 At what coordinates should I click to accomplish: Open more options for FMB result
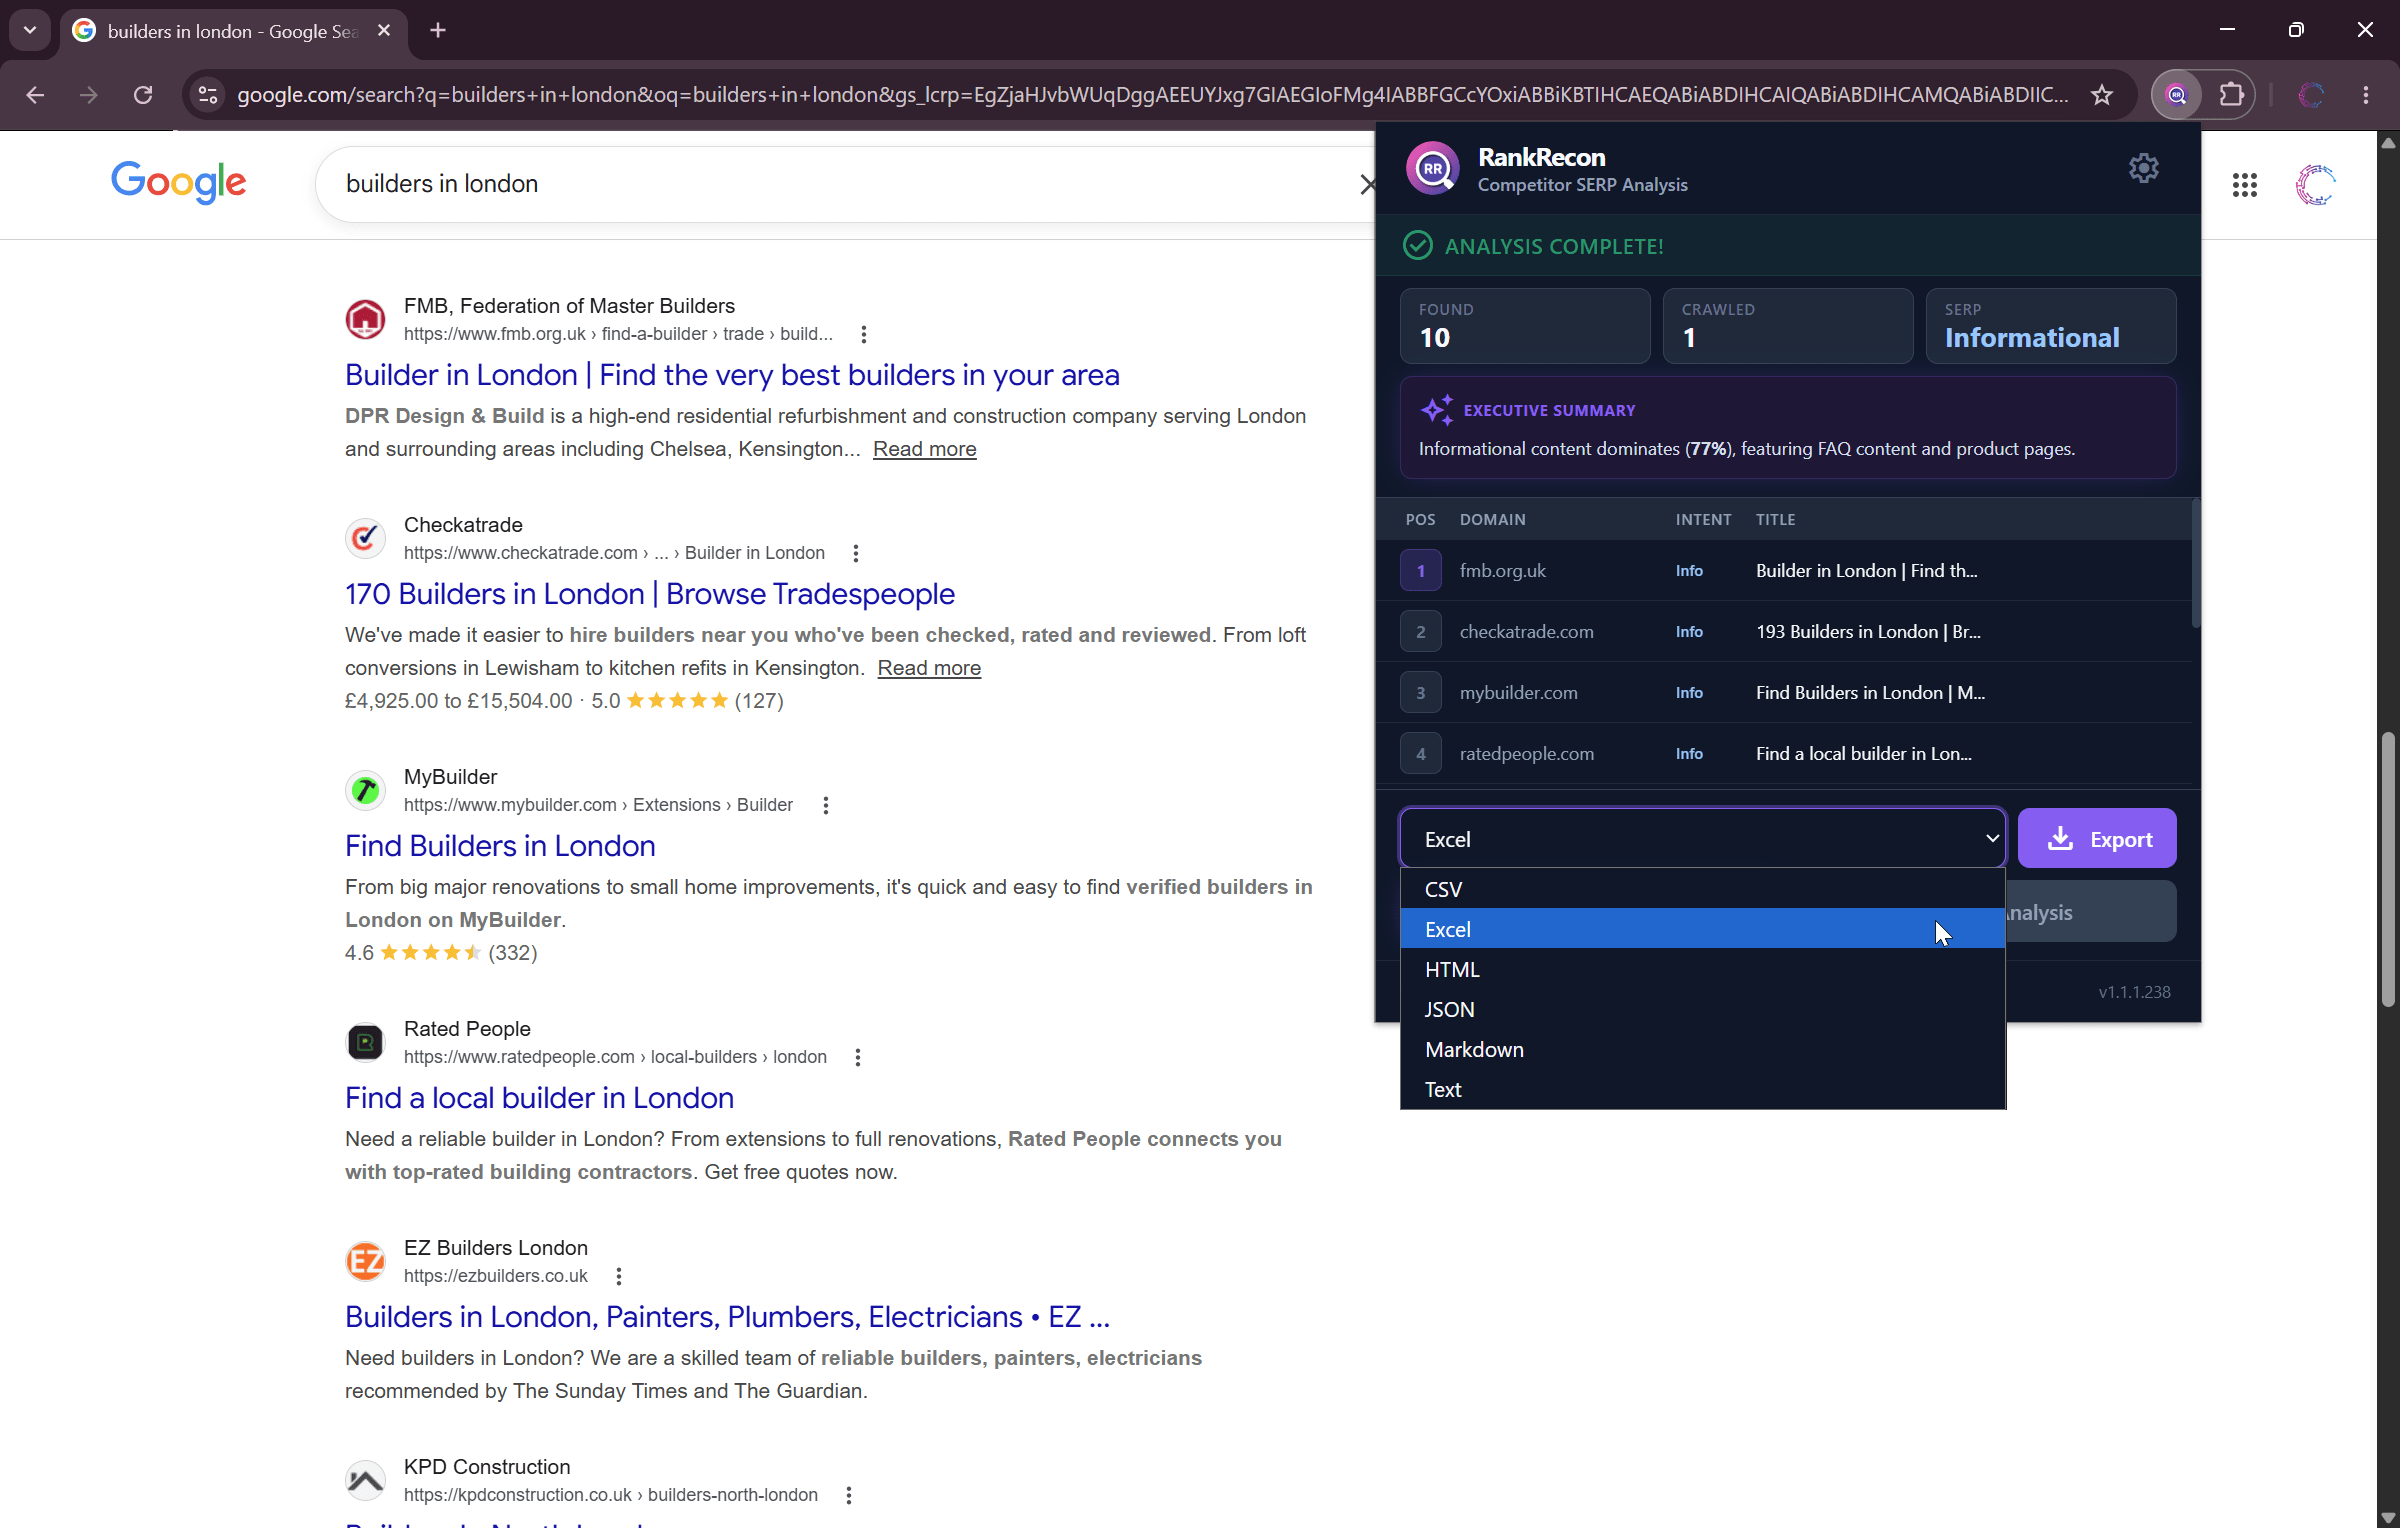[864, 334]
